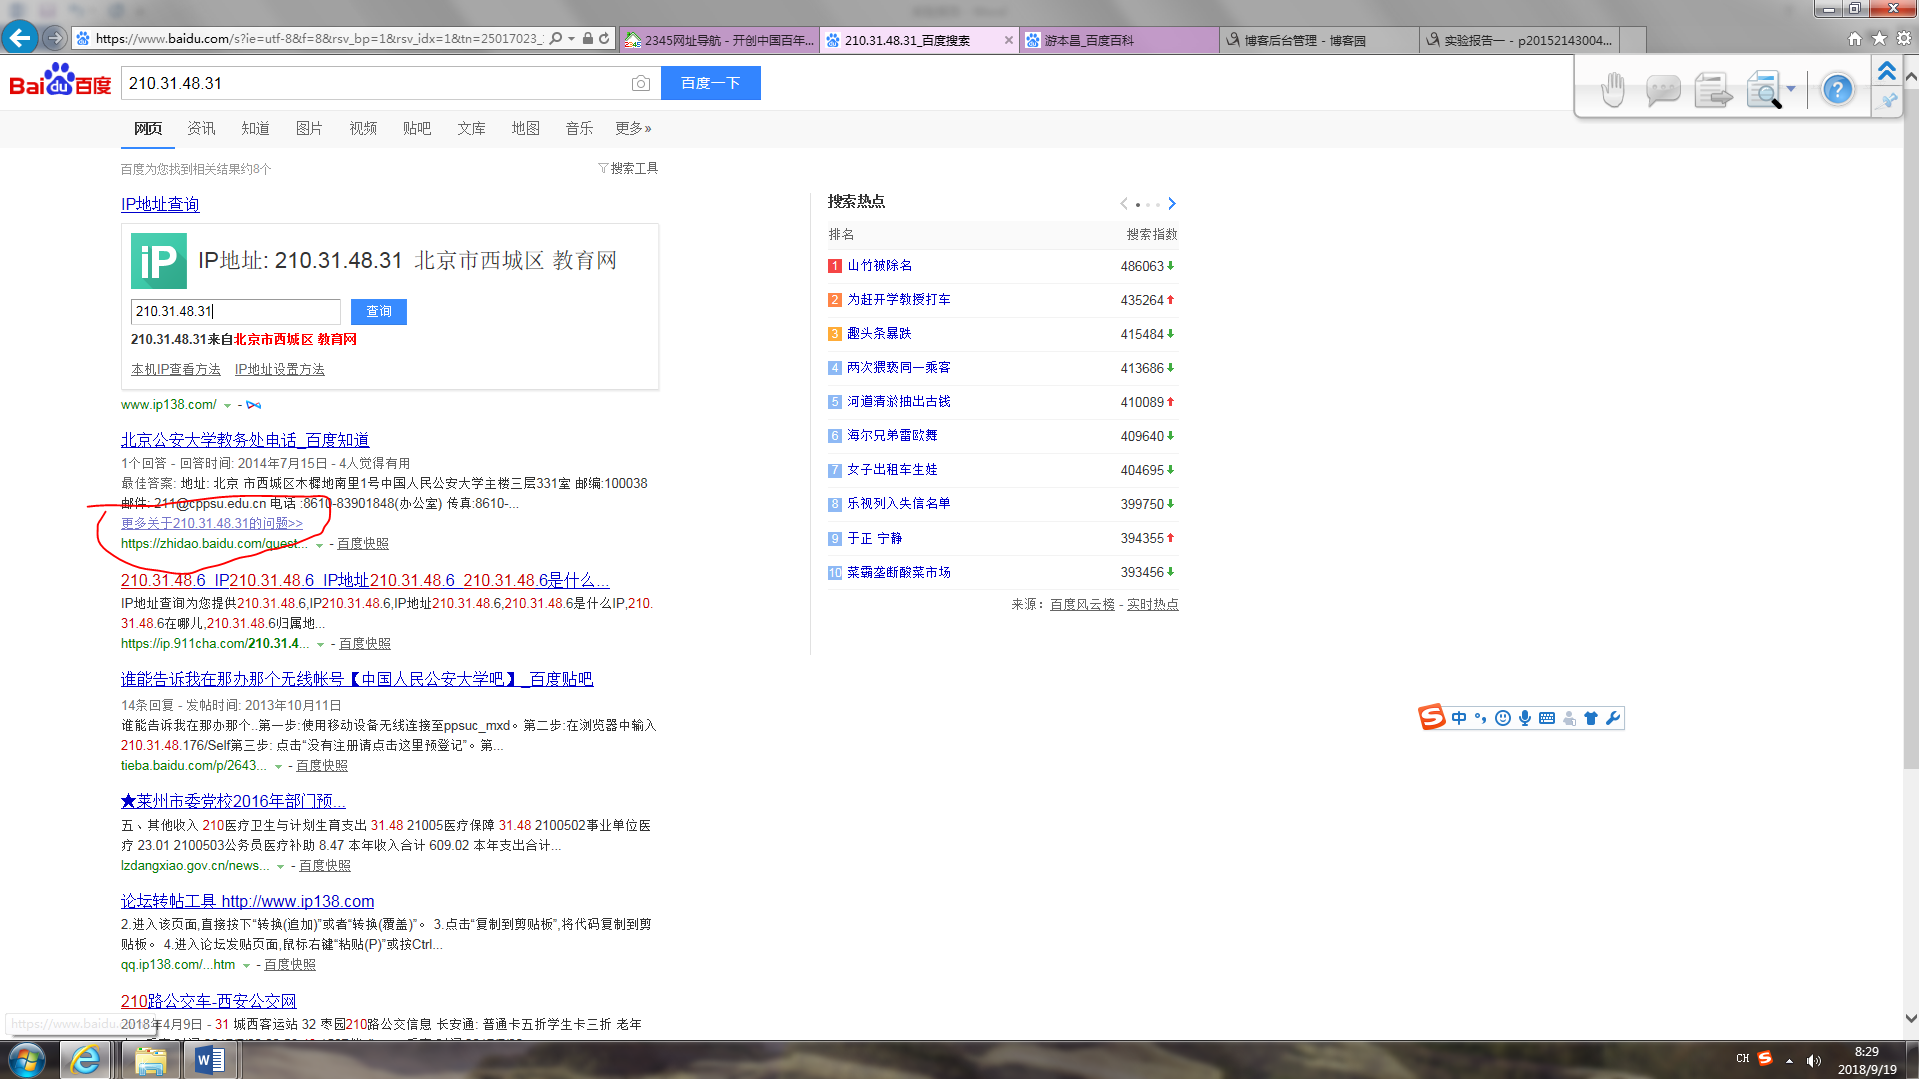1919x1079 pixels.
Task: Open Sogou emoji smiley panel
Action: click(1503, 718)
